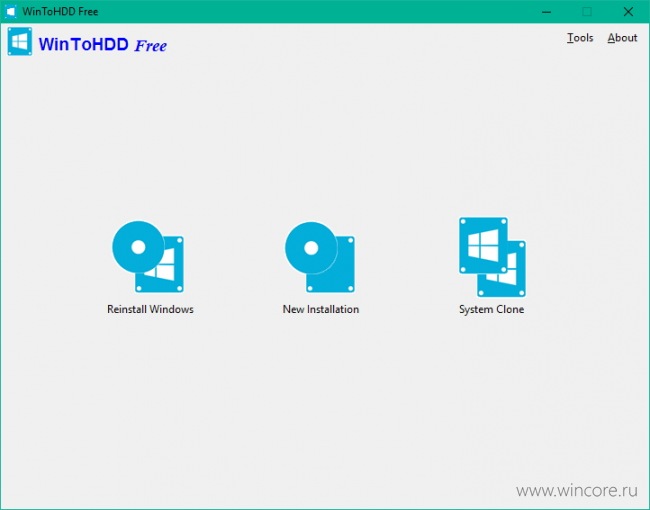Click the Reinstall Windows disc-and-drive icon
Viewport: 650px width, 510px height.
(148, 257)
